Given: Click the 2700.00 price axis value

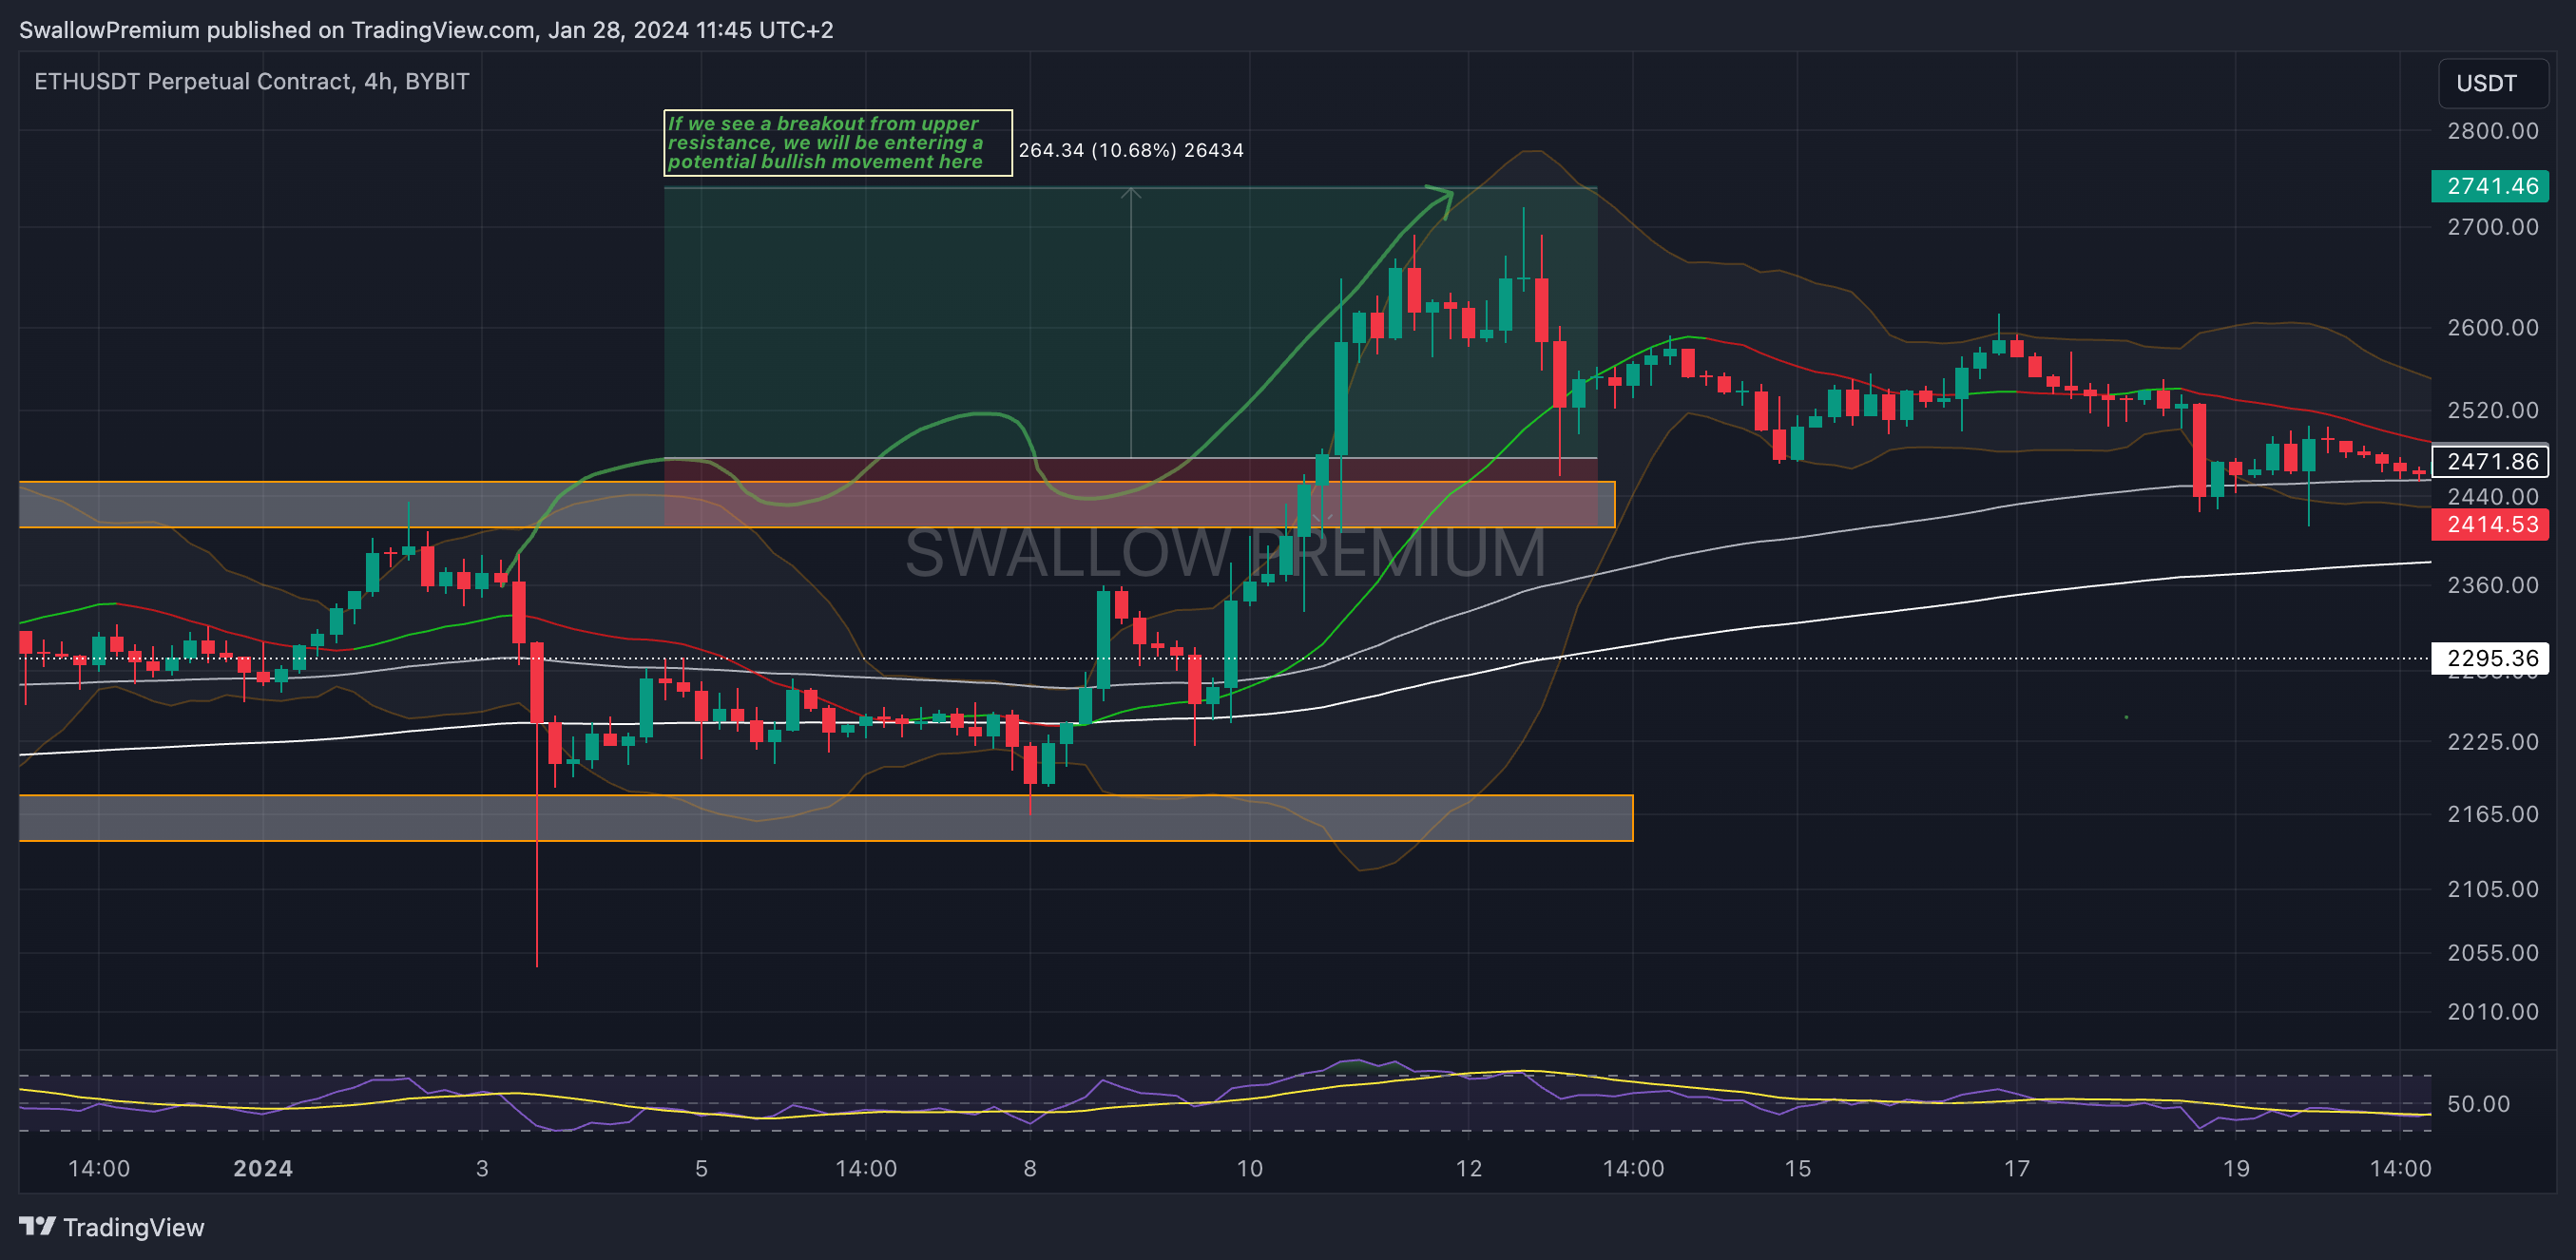Looking at the screenshot, I should [x=2492, y=227].
